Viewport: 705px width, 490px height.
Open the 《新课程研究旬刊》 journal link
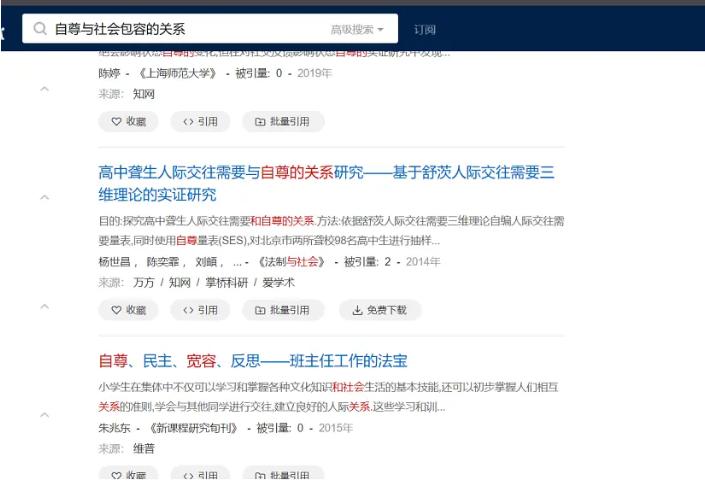pyautogui.click(x=193, y=428)
